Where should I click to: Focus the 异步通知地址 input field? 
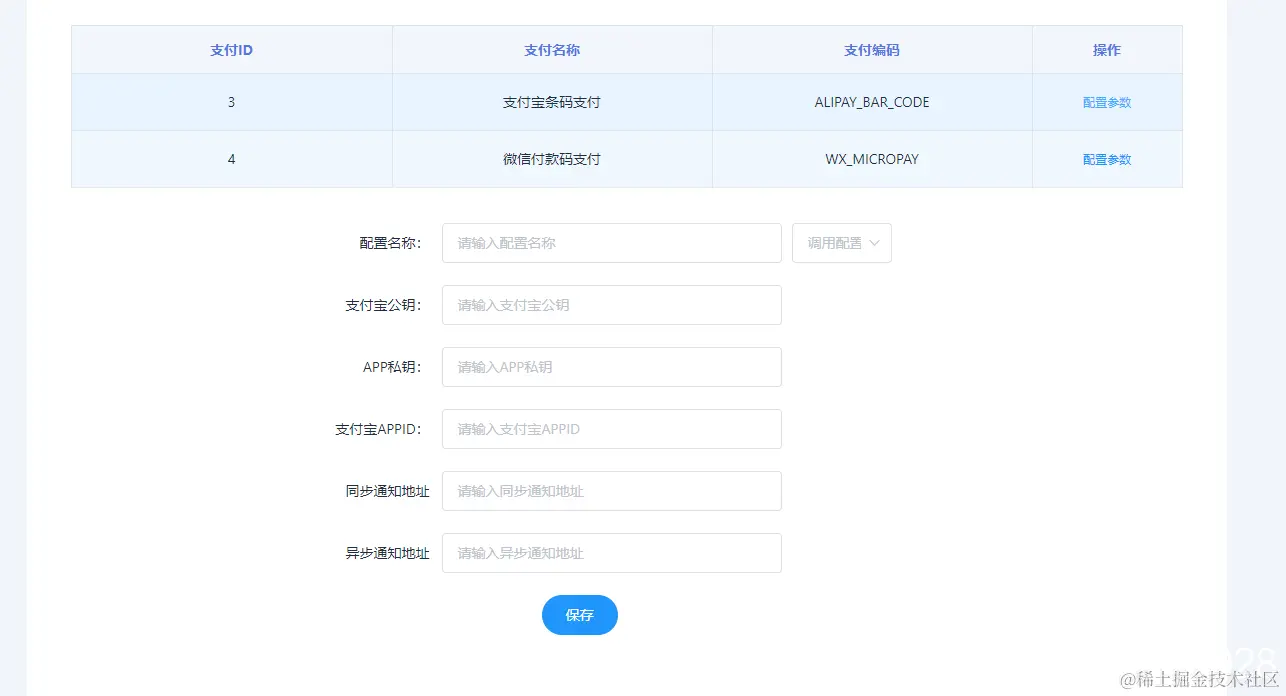pos(612,553)
